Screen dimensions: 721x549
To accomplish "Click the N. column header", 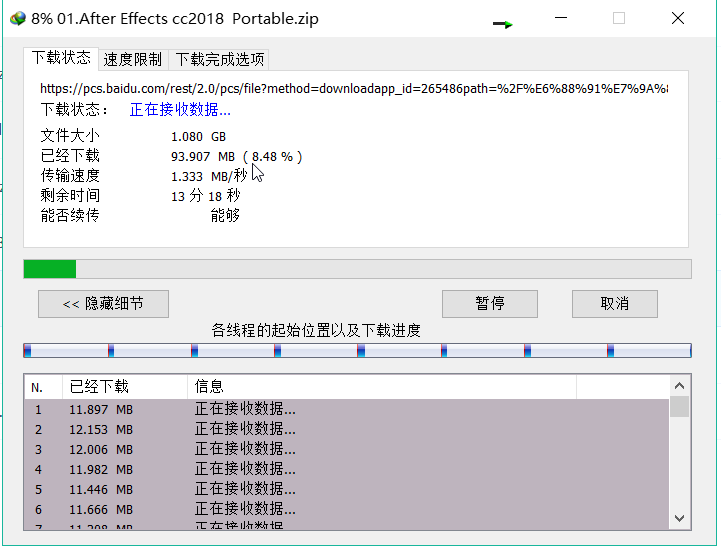I will (x=43, y=387).
